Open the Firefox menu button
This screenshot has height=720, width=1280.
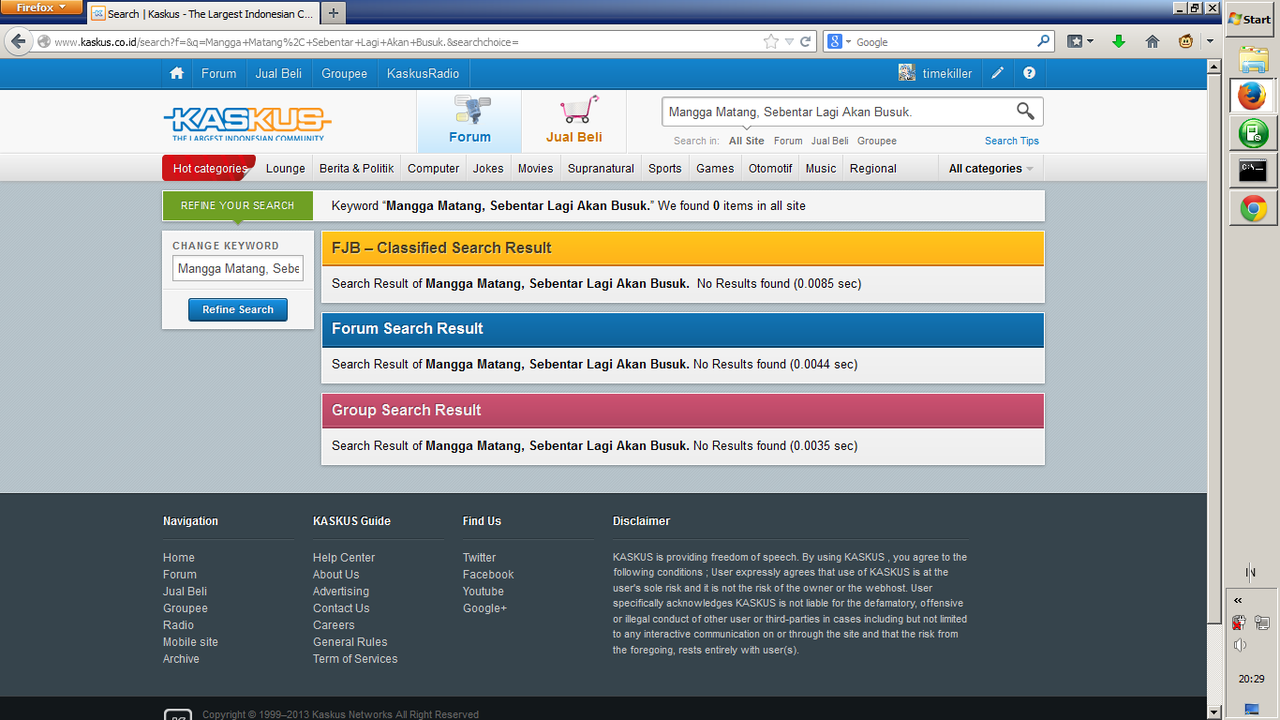pos(42,7)
